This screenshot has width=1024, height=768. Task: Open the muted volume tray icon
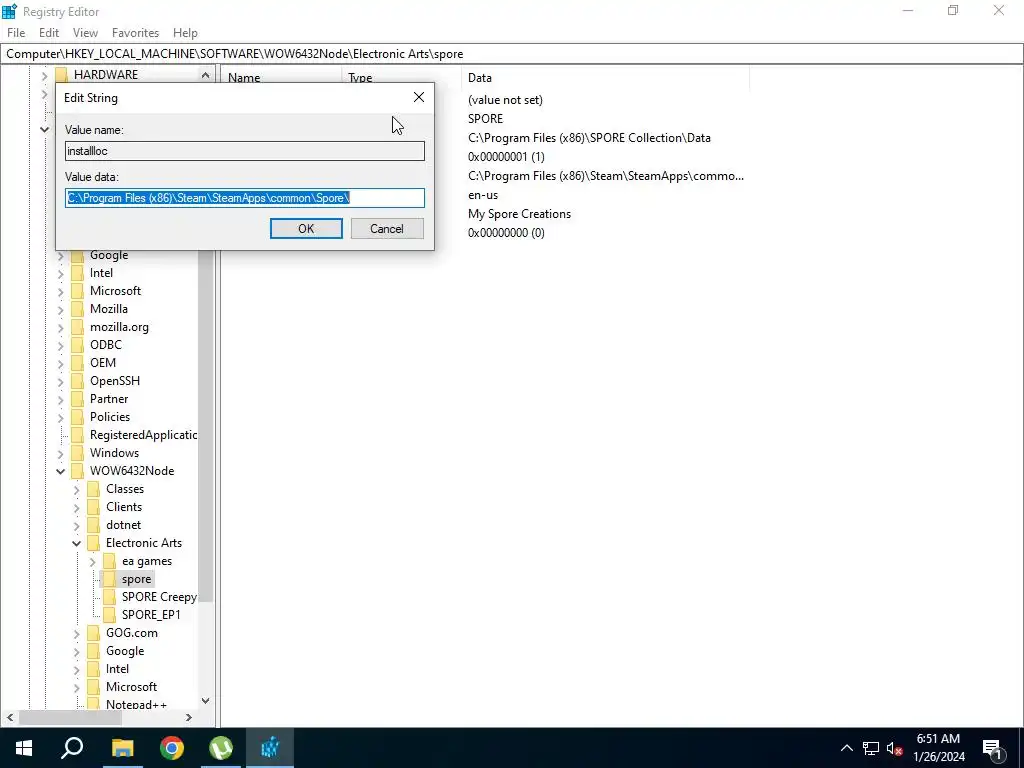(894, 748)
